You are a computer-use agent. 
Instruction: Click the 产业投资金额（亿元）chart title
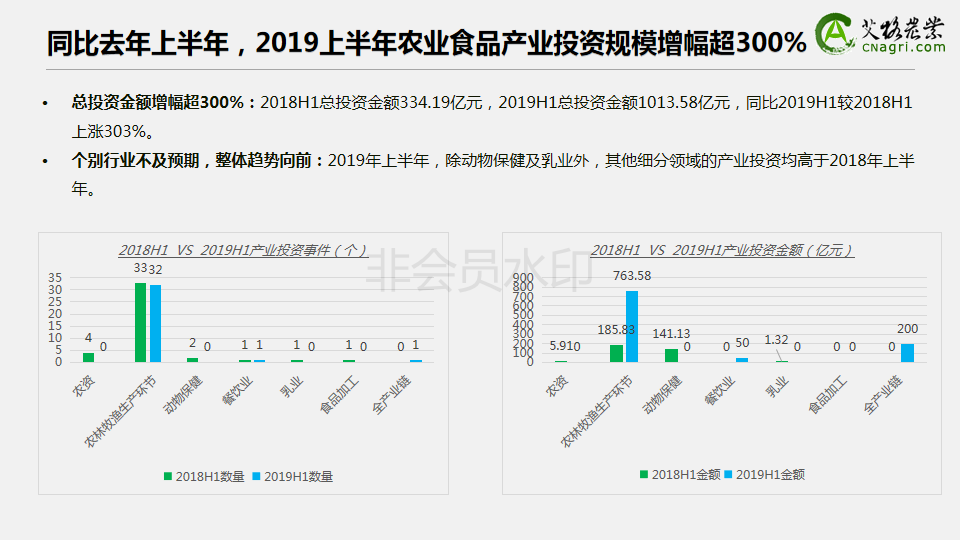722,250
